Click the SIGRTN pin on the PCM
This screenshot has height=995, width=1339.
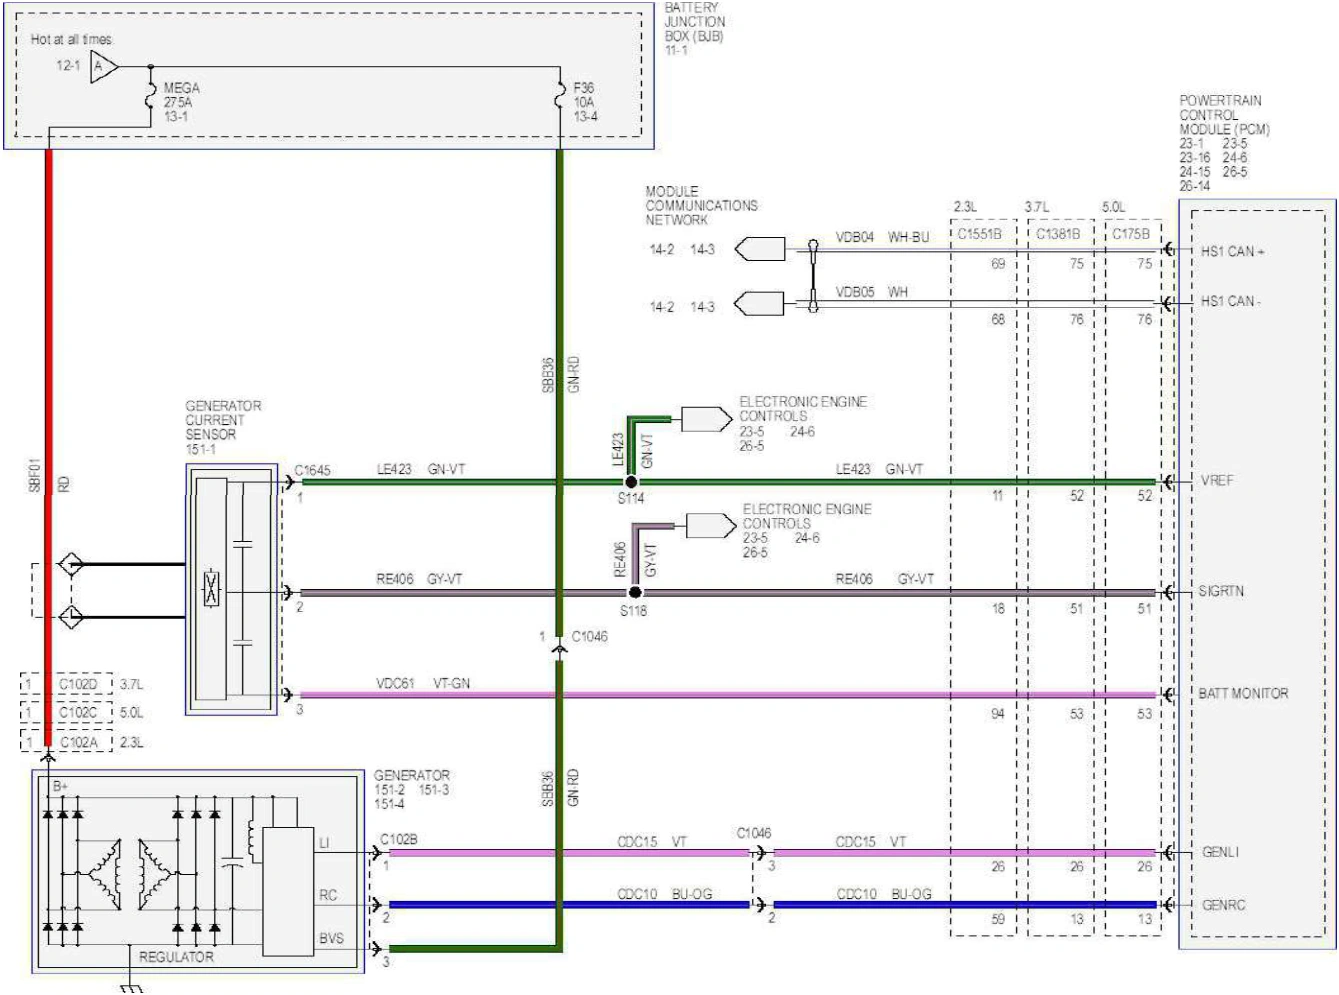(x=1221, y=591)
